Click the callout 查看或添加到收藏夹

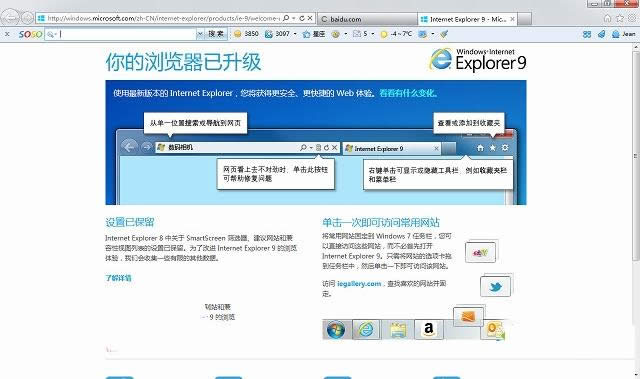469,123
